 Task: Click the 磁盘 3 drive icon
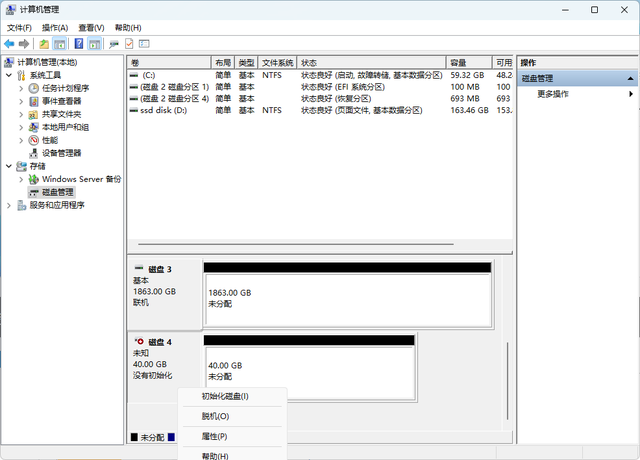point(139,268)
